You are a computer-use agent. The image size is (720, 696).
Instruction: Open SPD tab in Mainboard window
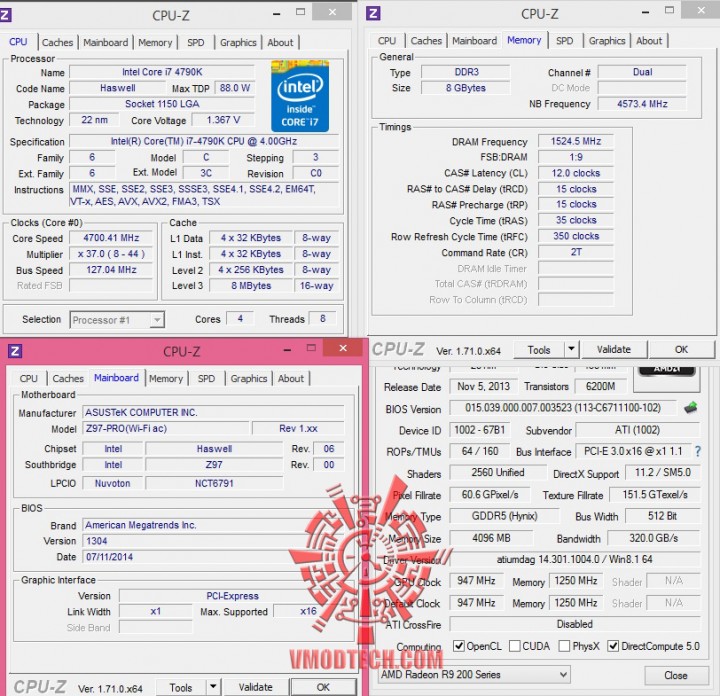[206, 378]
